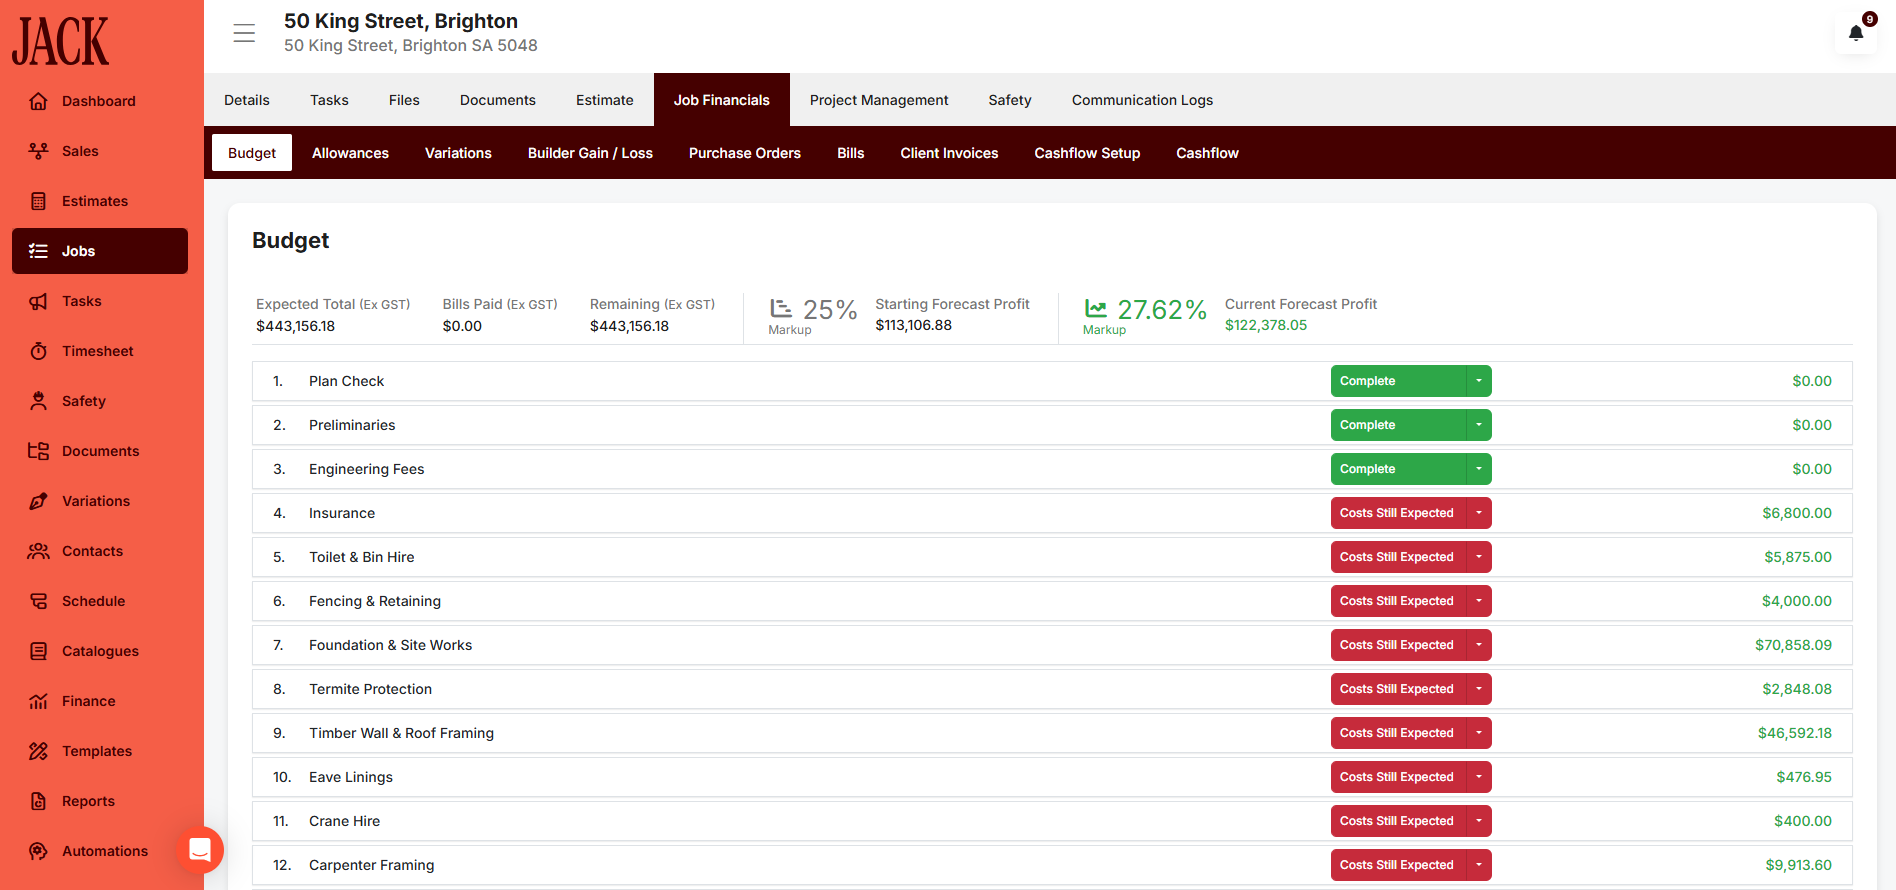Click the Expected Total value $443,156.18
1896x890 pixels.
click(295, 326)
